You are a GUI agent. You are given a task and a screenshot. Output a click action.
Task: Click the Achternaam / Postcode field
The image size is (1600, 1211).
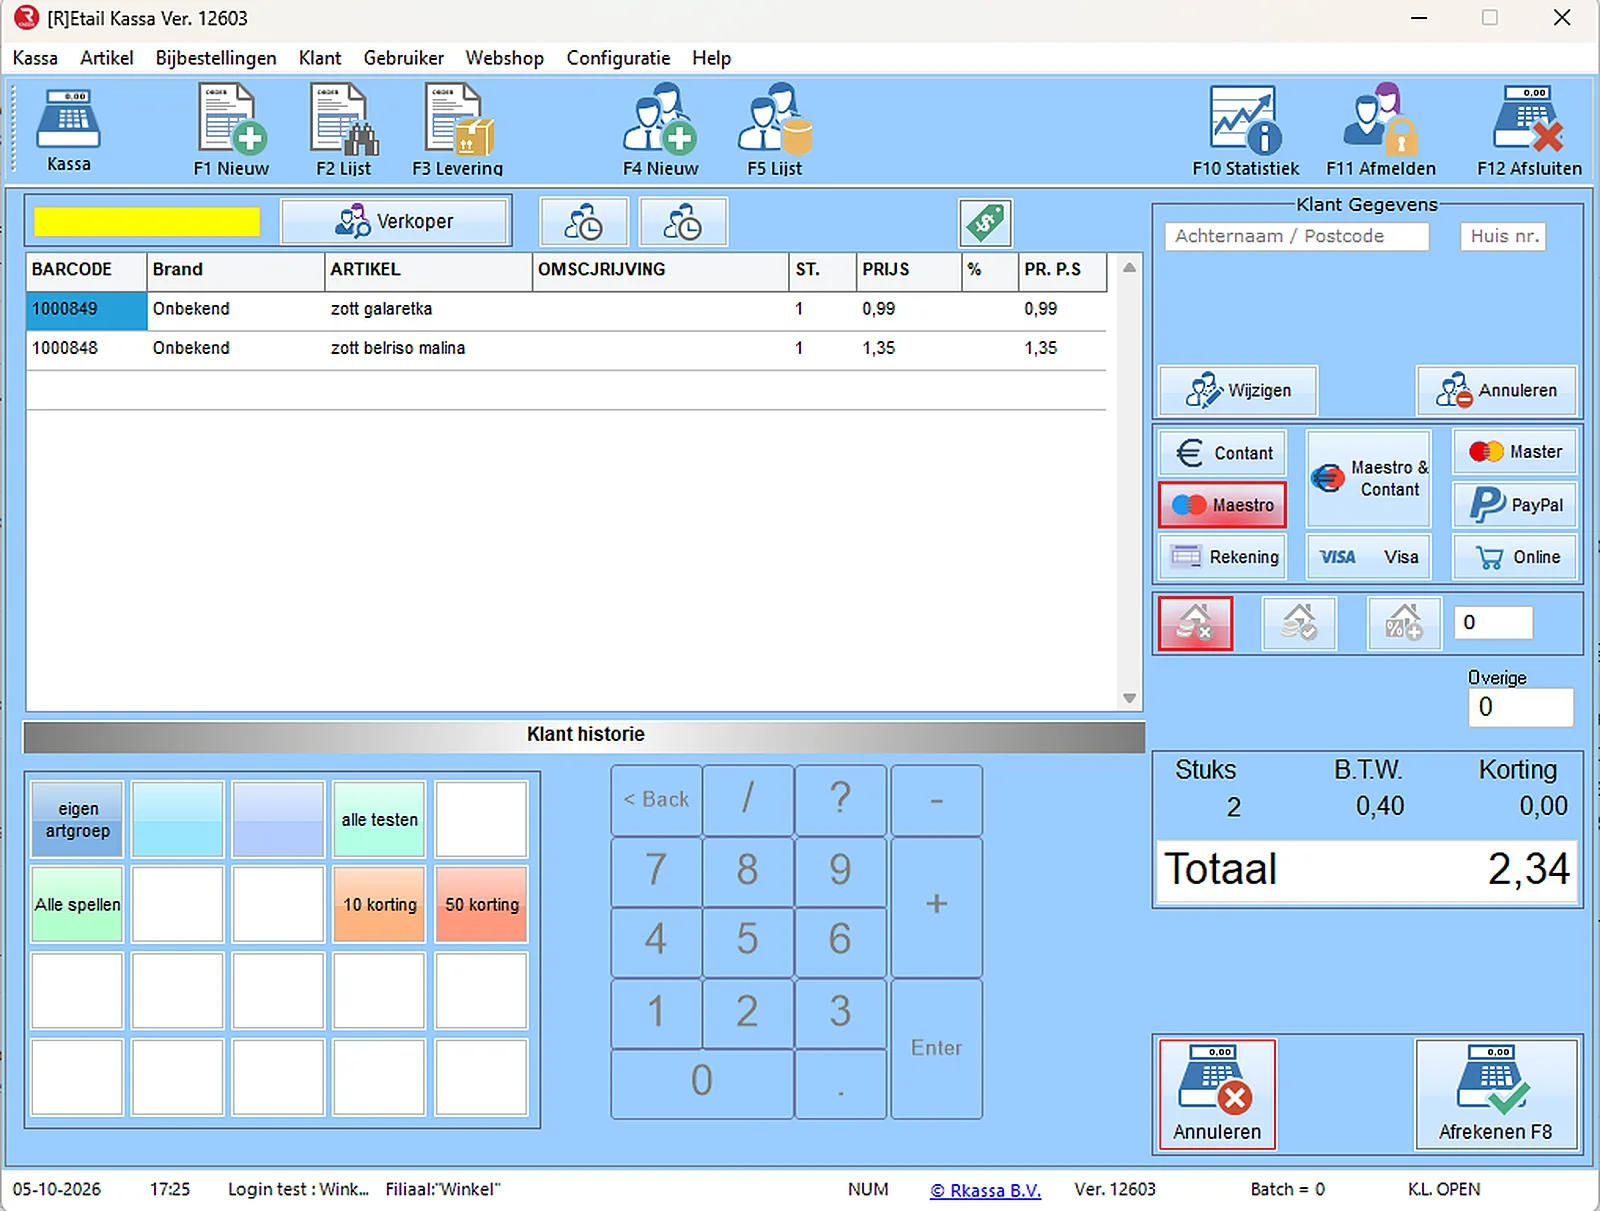click(1297, 236)
